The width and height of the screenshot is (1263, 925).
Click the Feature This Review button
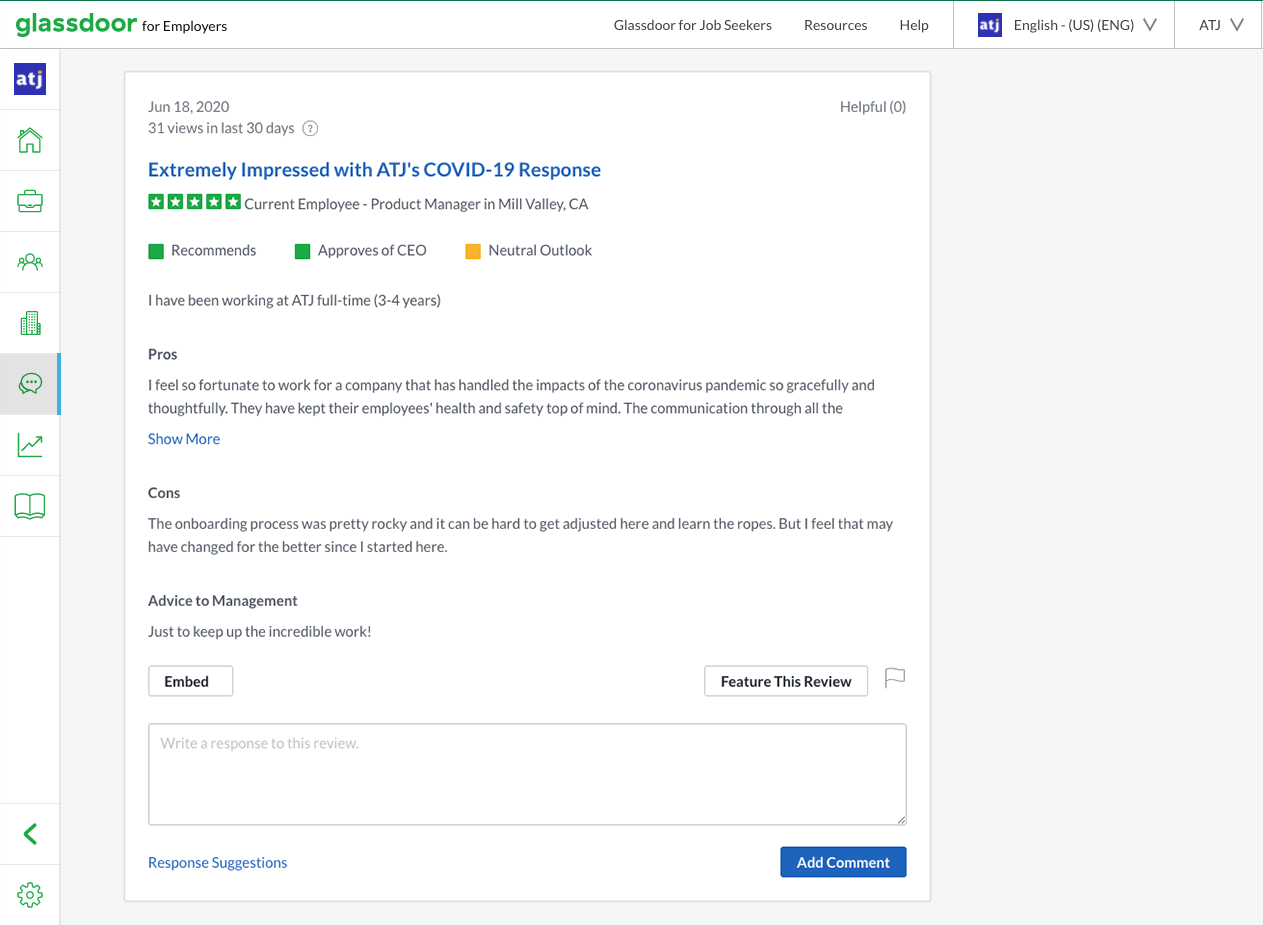786,681
